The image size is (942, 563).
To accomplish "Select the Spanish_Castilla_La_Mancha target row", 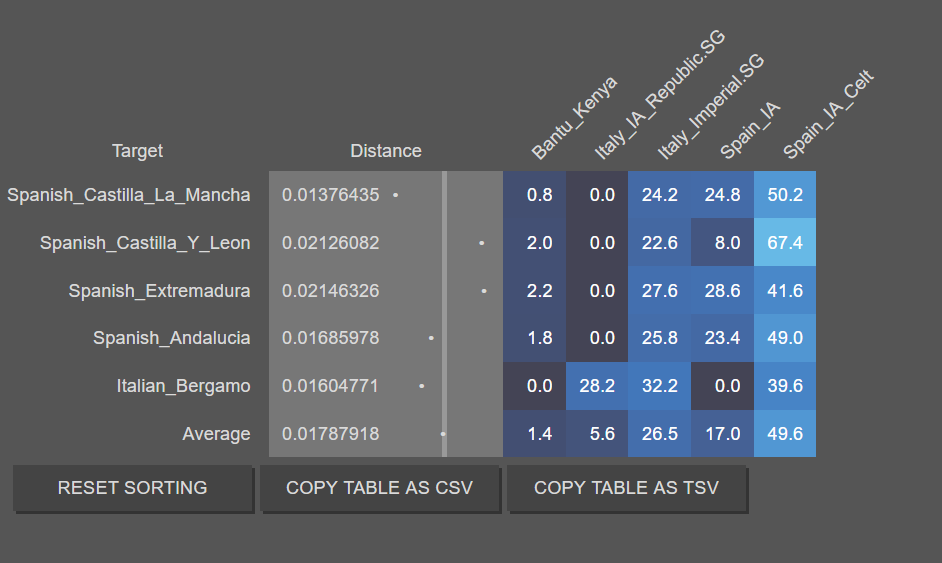I will (129, 195).
